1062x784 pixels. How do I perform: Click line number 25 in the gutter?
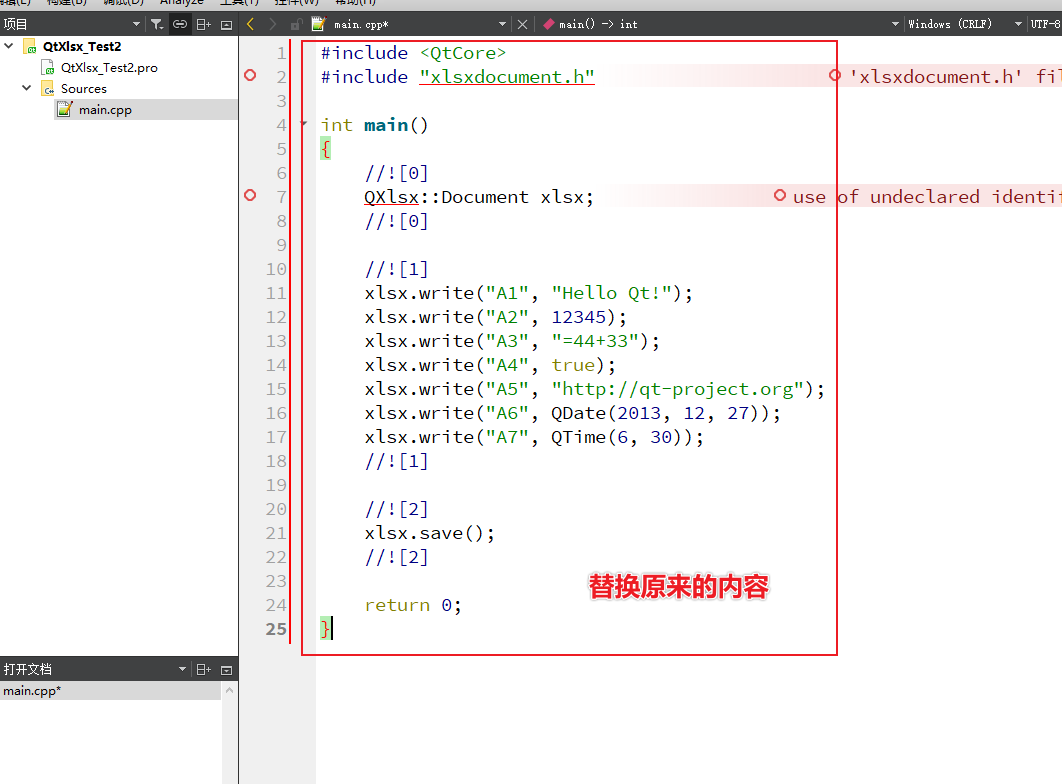point(276,629)
